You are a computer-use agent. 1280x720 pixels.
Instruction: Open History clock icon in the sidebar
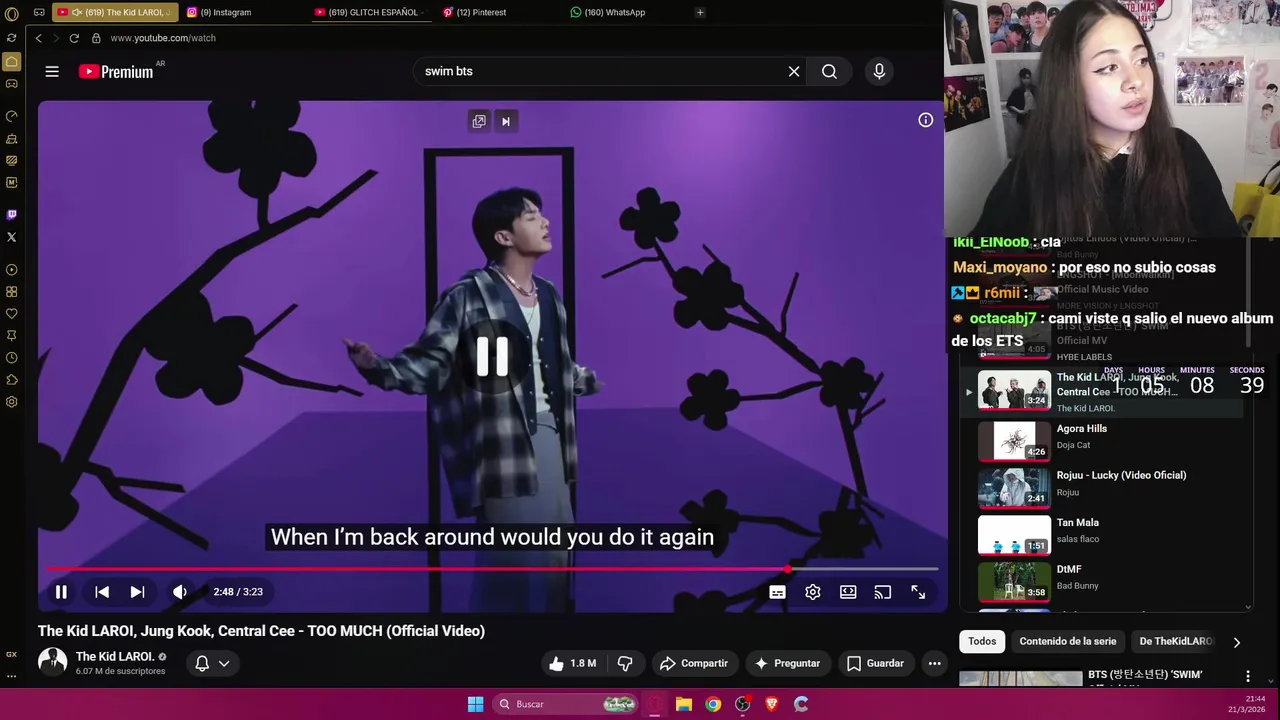(12, 358)
